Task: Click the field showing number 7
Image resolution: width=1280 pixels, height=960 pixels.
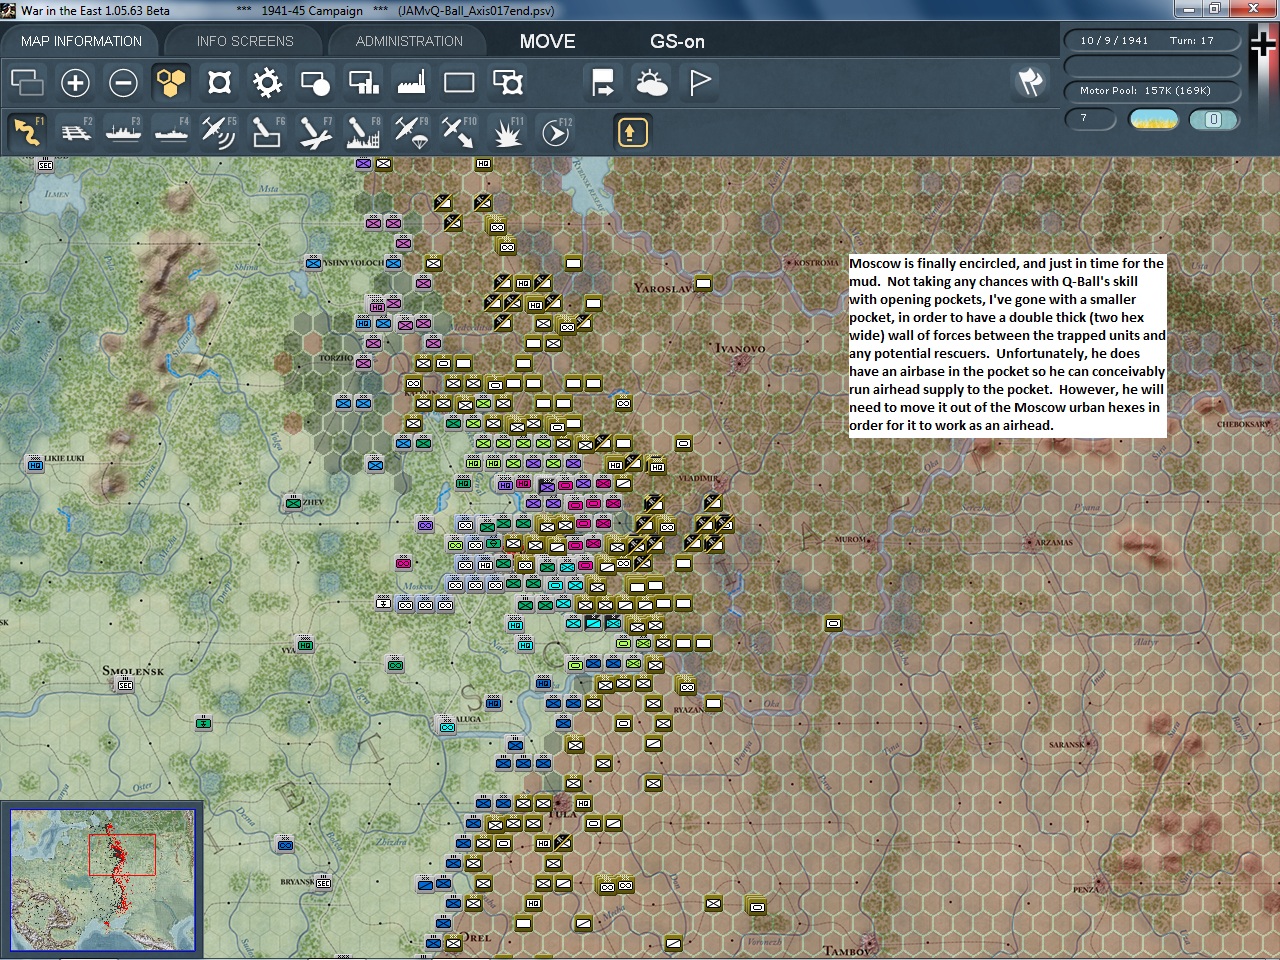Action: click(x=1092, y=119)
